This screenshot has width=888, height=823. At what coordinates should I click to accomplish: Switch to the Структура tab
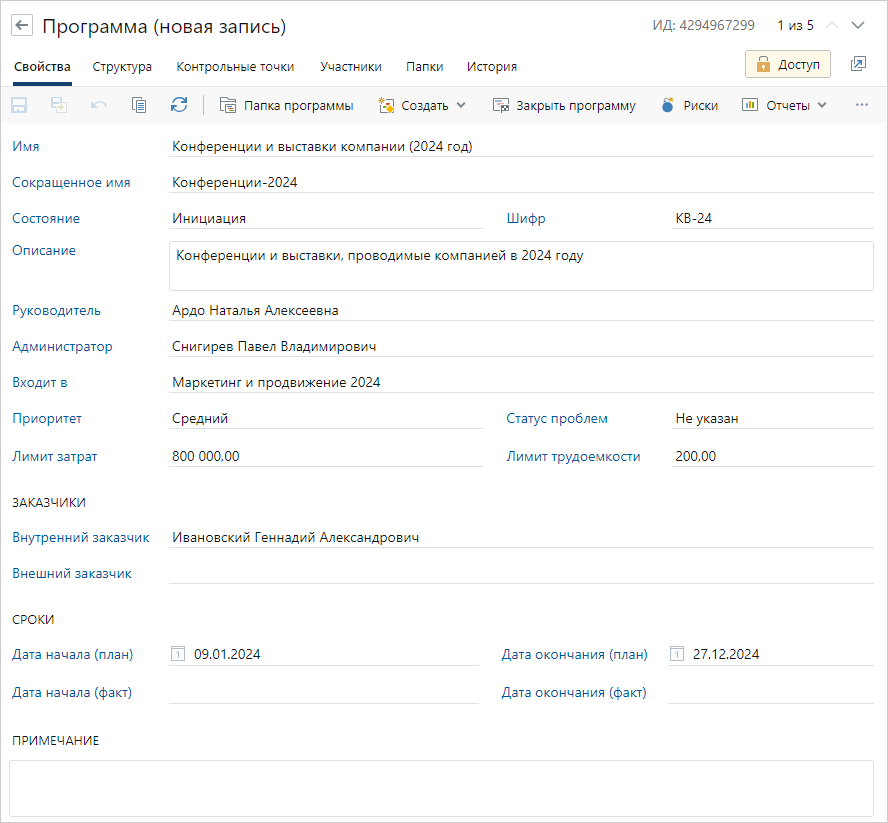click(x=122, y=67)
